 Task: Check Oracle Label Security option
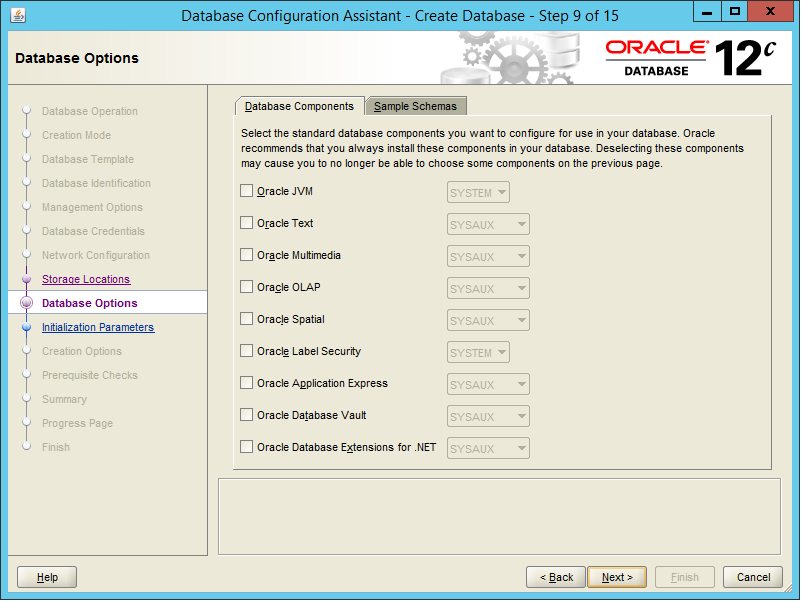coord(246,351)
